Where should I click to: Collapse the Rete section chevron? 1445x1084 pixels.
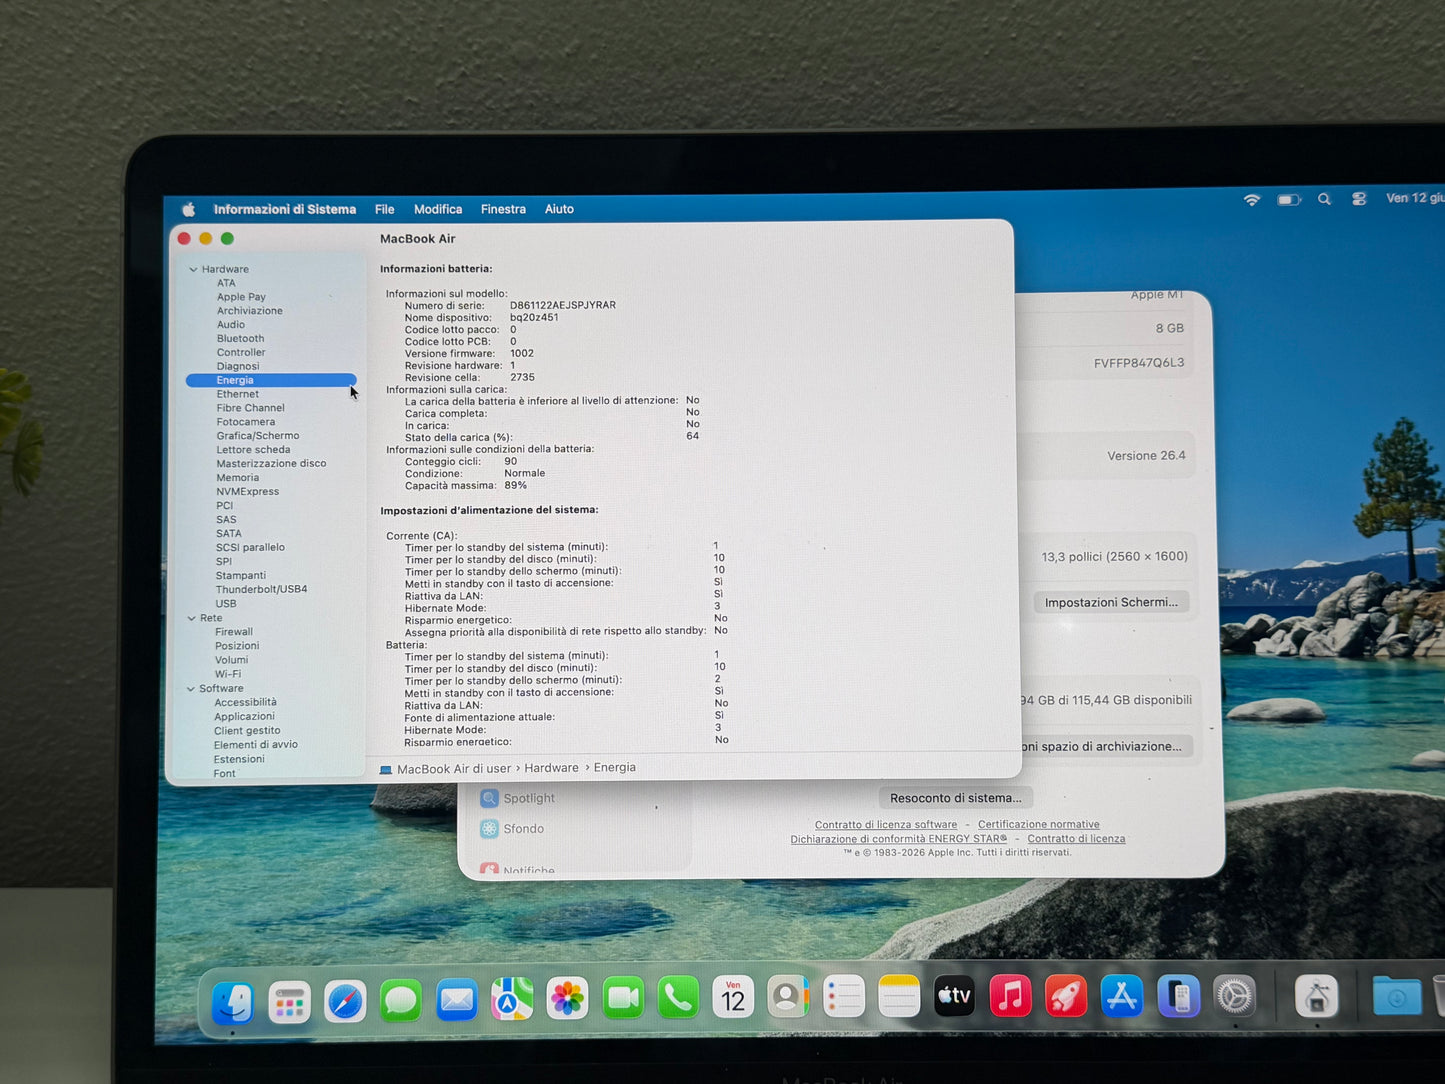[x=191, y=618]
